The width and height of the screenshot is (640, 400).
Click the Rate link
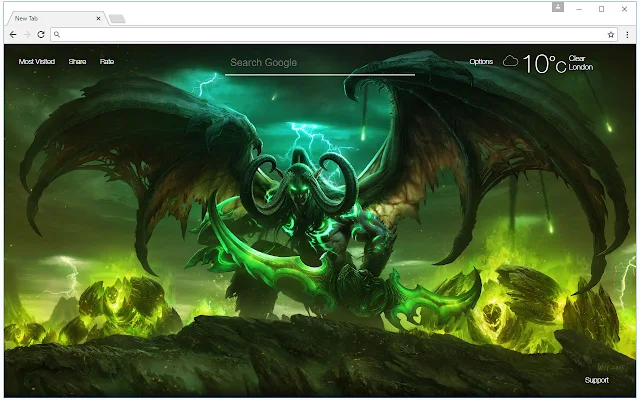point(107,62)
